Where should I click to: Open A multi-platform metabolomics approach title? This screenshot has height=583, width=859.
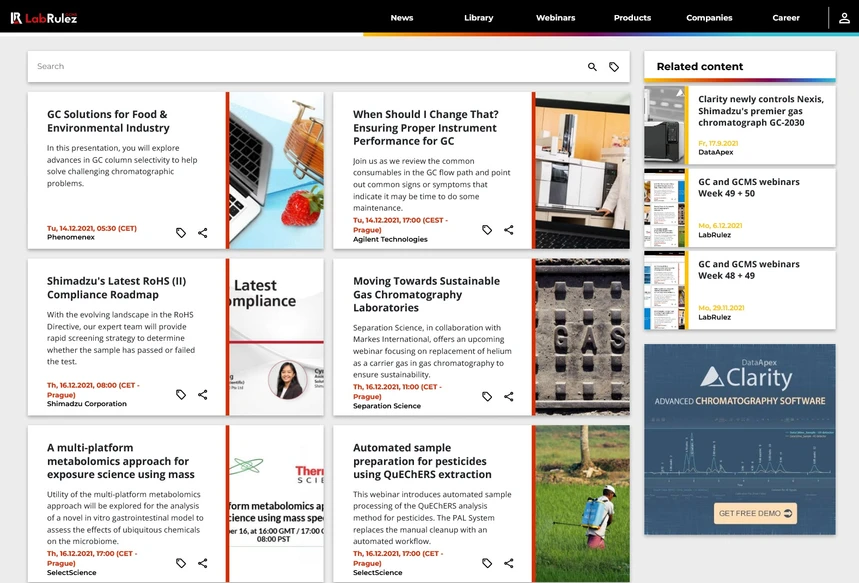coord(121,461)
